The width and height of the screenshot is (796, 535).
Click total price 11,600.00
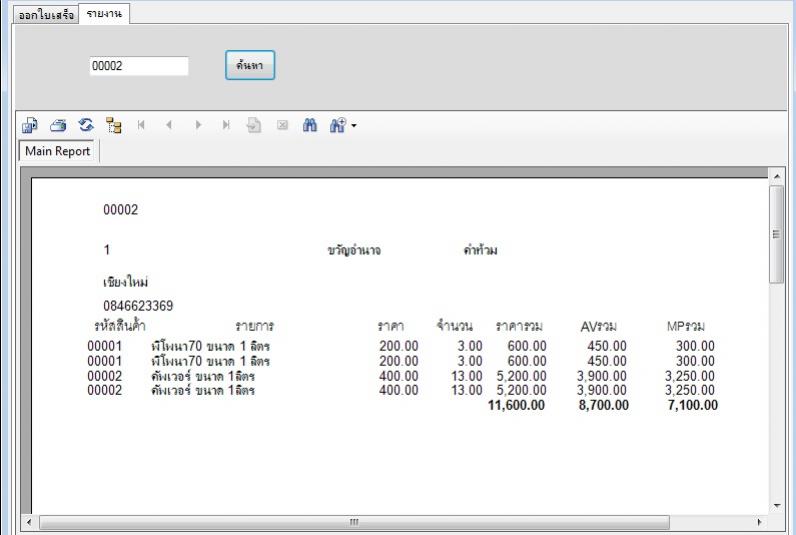tap(516, 405)
